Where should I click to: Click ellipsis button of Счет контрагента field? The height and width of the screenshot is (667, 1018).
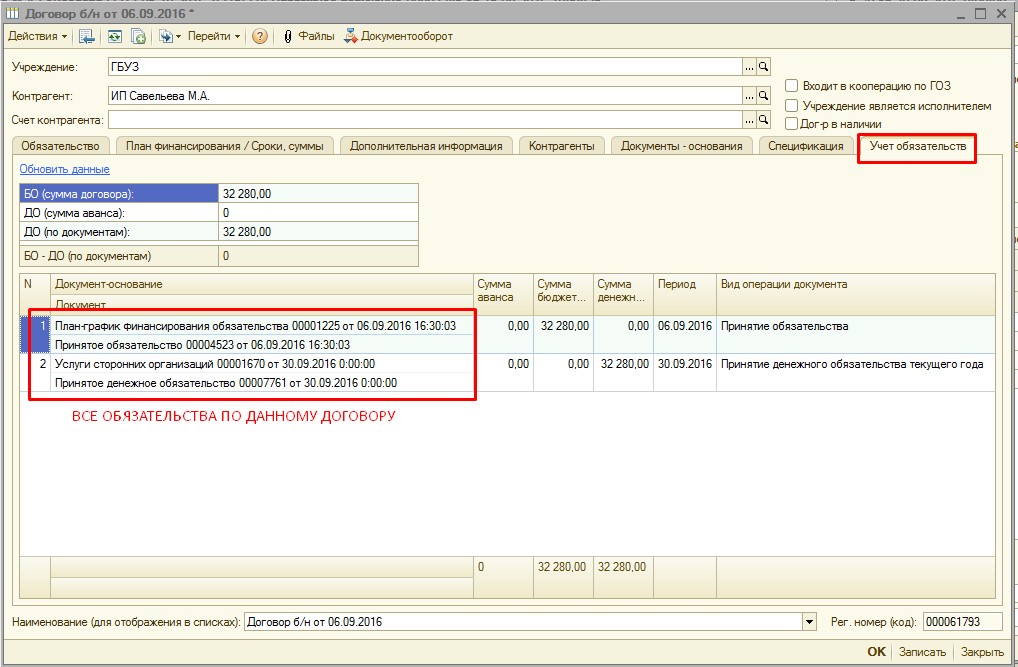[748, 120]
